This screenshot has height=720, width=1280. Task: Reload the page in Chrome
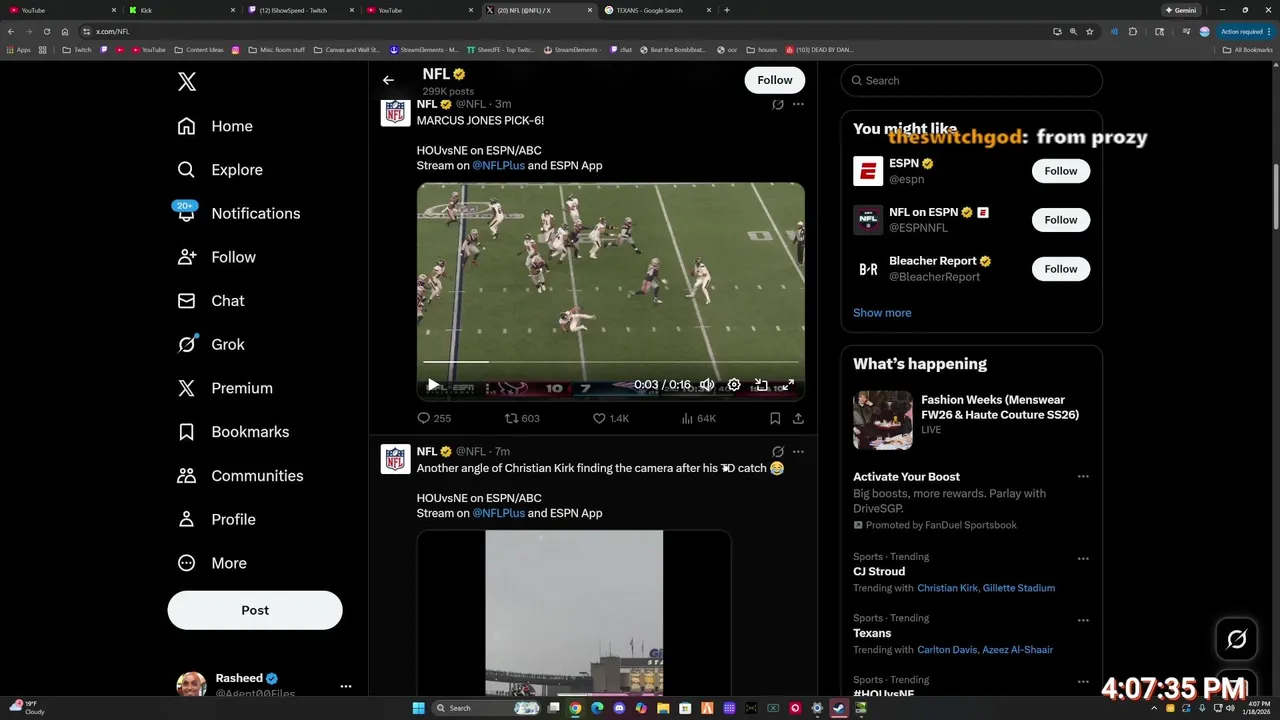tap(46, 31)
